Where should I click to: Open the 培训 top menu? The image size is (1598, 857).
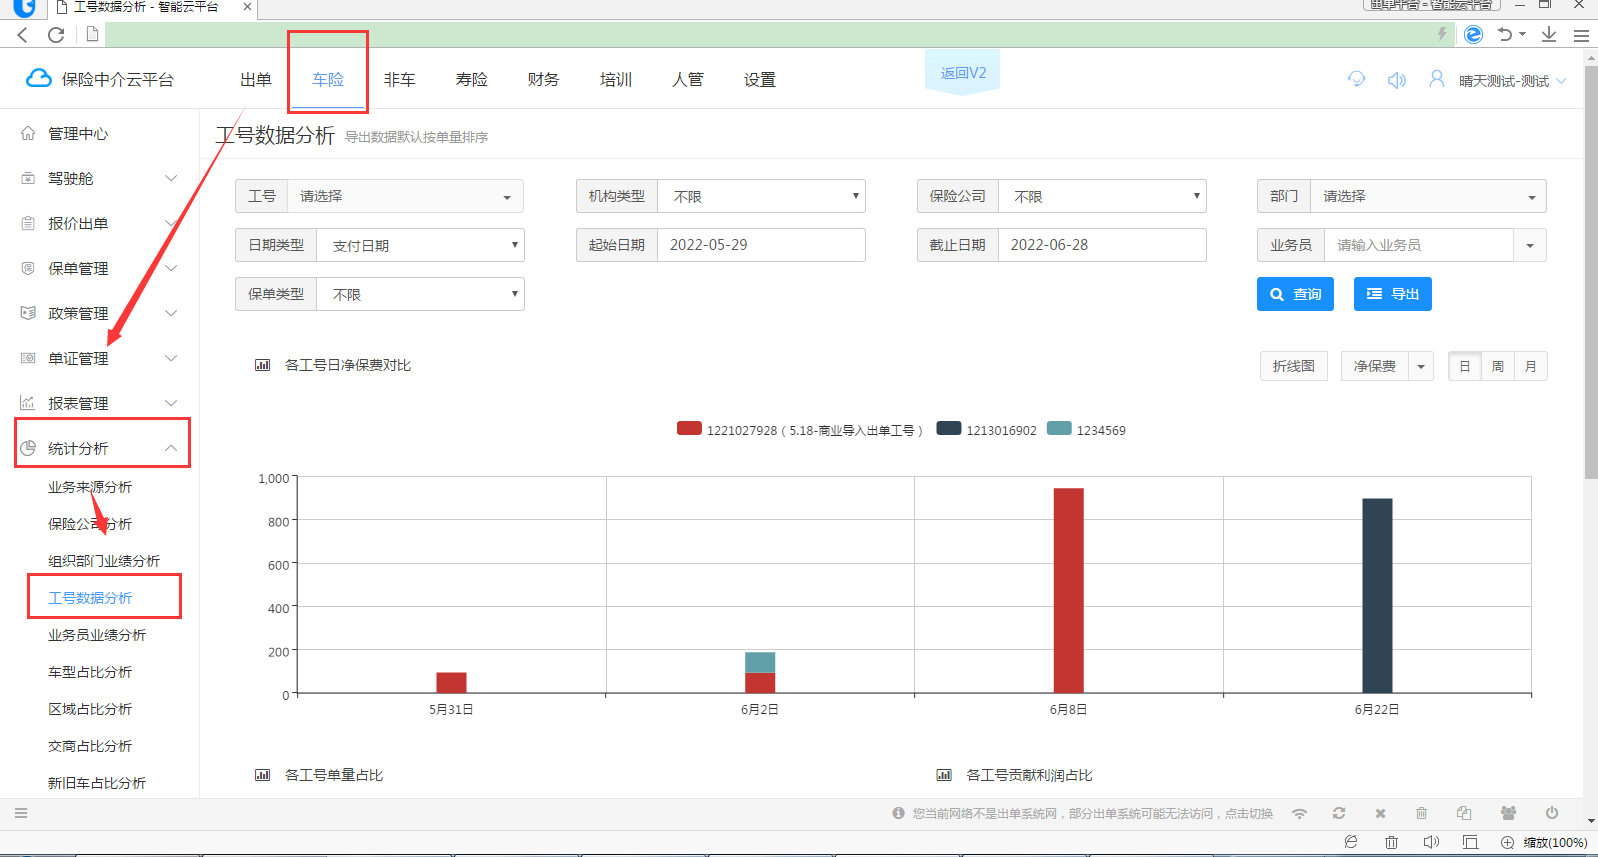pyautogui.click(x=616, y=79)
